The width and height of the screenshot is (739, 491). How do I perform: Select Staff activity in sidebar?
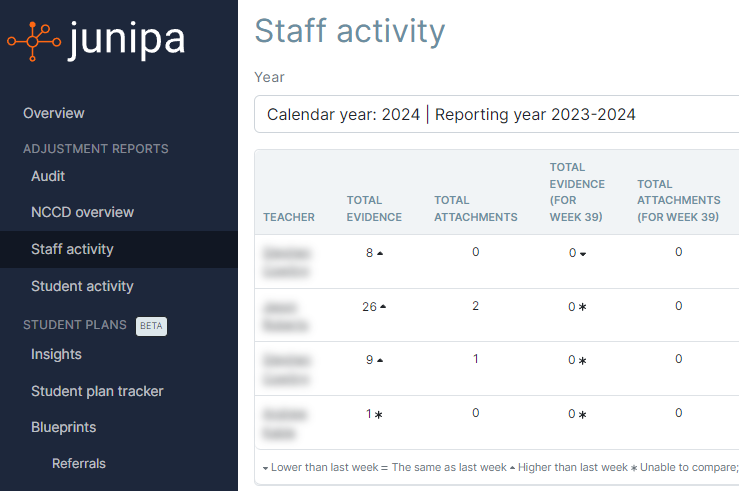tap(72, 249)
